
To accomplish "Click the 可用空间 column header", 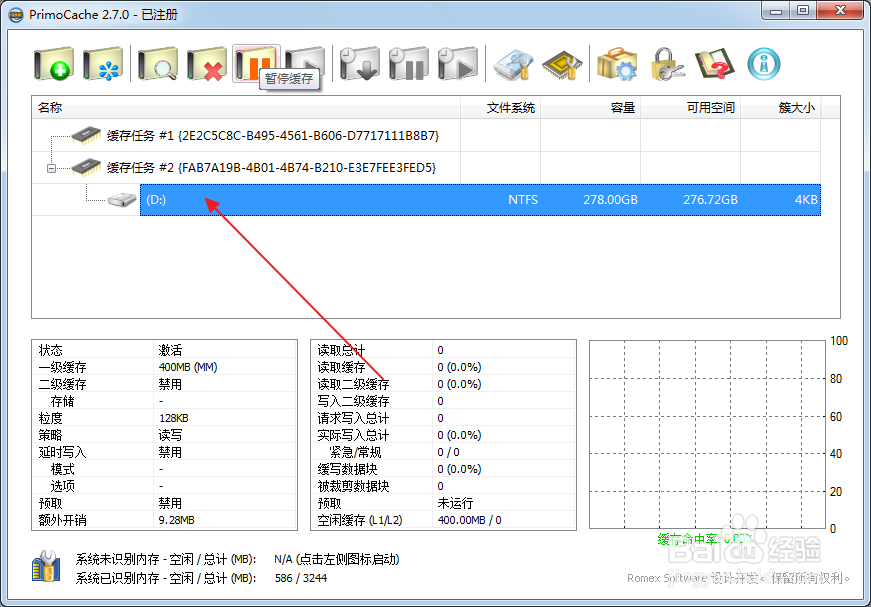I will coord(690,108).
